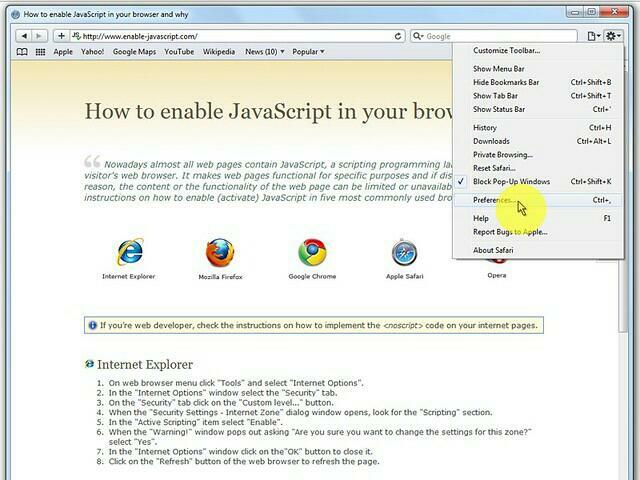The image size is (640, 480).
Task: Click the Forward navigation arrow button
Action: [40, 36]
